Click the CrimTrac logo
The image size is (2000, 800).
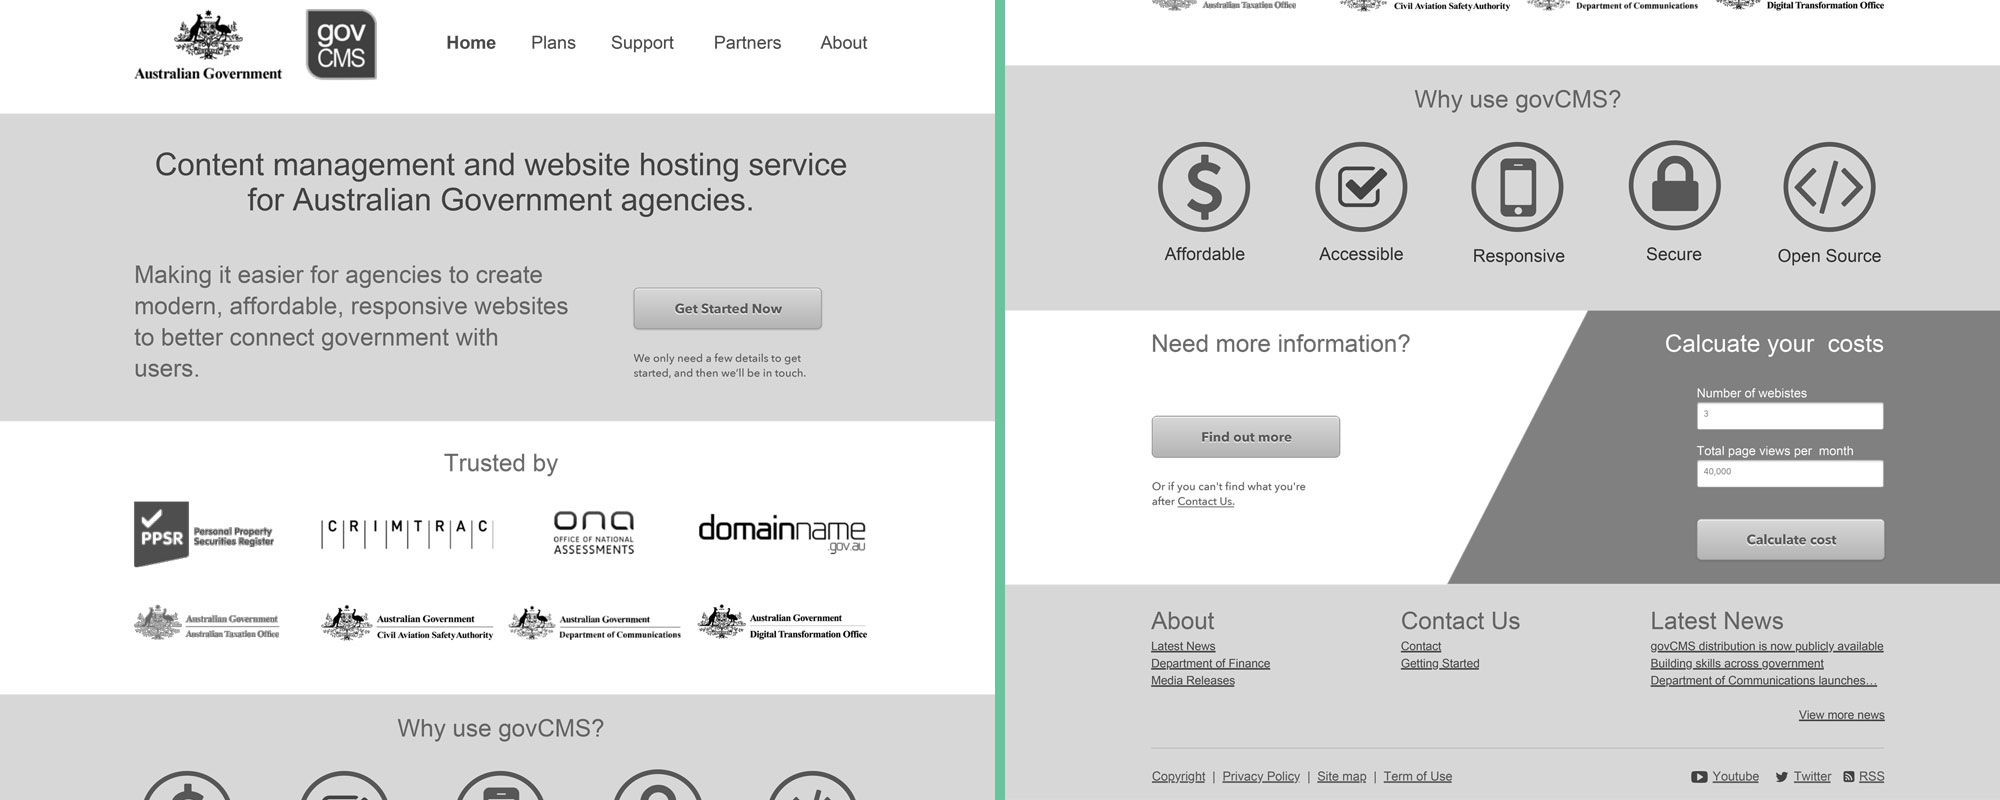click(x=407, y=533)
